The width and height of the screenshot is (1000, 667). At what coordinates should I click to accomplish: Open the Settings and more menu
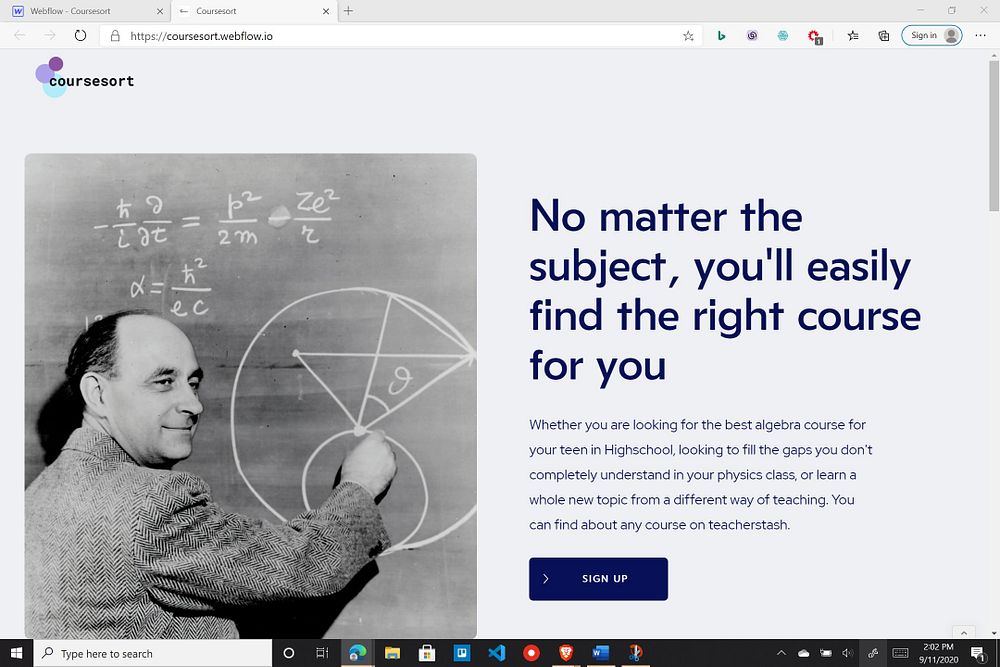980,36
